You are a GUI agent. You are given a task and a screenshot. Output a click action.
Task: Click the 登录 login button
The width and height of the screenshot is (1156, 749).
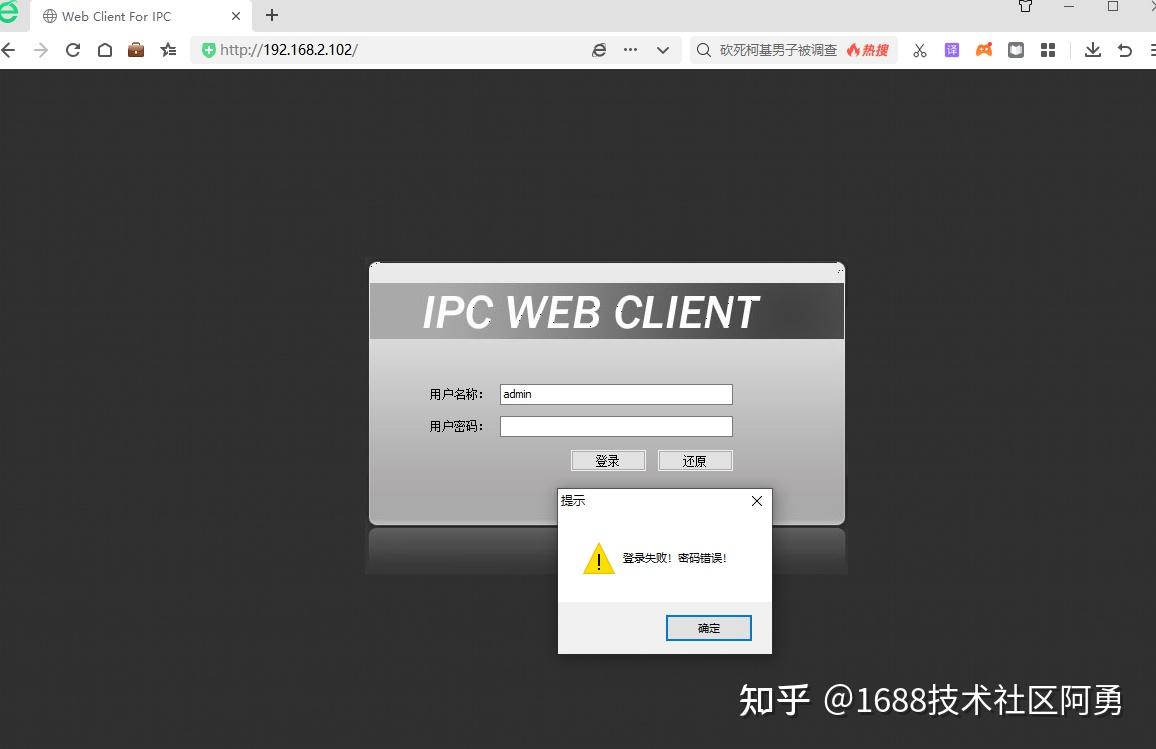click(x=608, y=460)
